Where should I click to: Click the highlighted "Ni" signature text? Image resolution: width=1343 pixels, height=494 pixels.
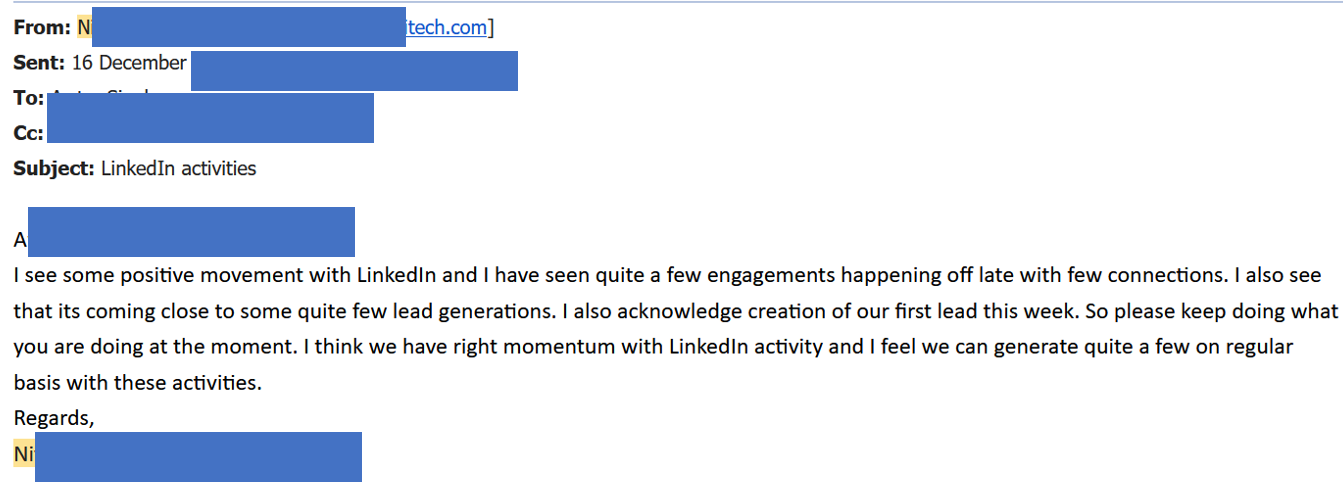coord(23,455)
